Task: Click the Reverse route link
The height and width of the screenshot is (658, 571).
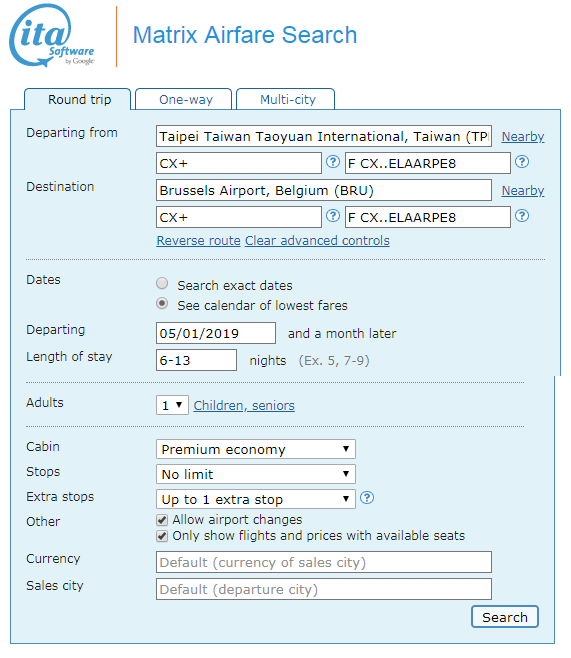Action: tap(198, 240)
